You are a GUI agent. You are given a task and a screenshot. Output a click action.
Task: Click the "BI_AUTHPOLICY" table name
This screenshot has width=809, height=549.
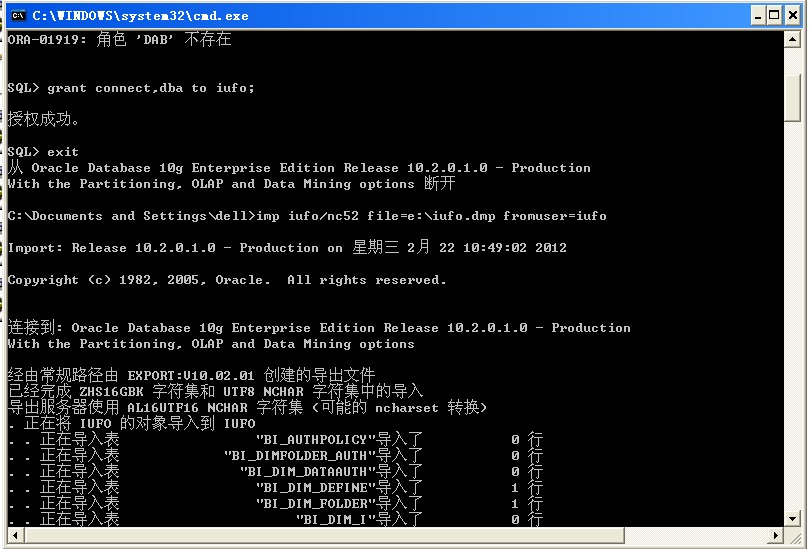click(x=315, y=440)
